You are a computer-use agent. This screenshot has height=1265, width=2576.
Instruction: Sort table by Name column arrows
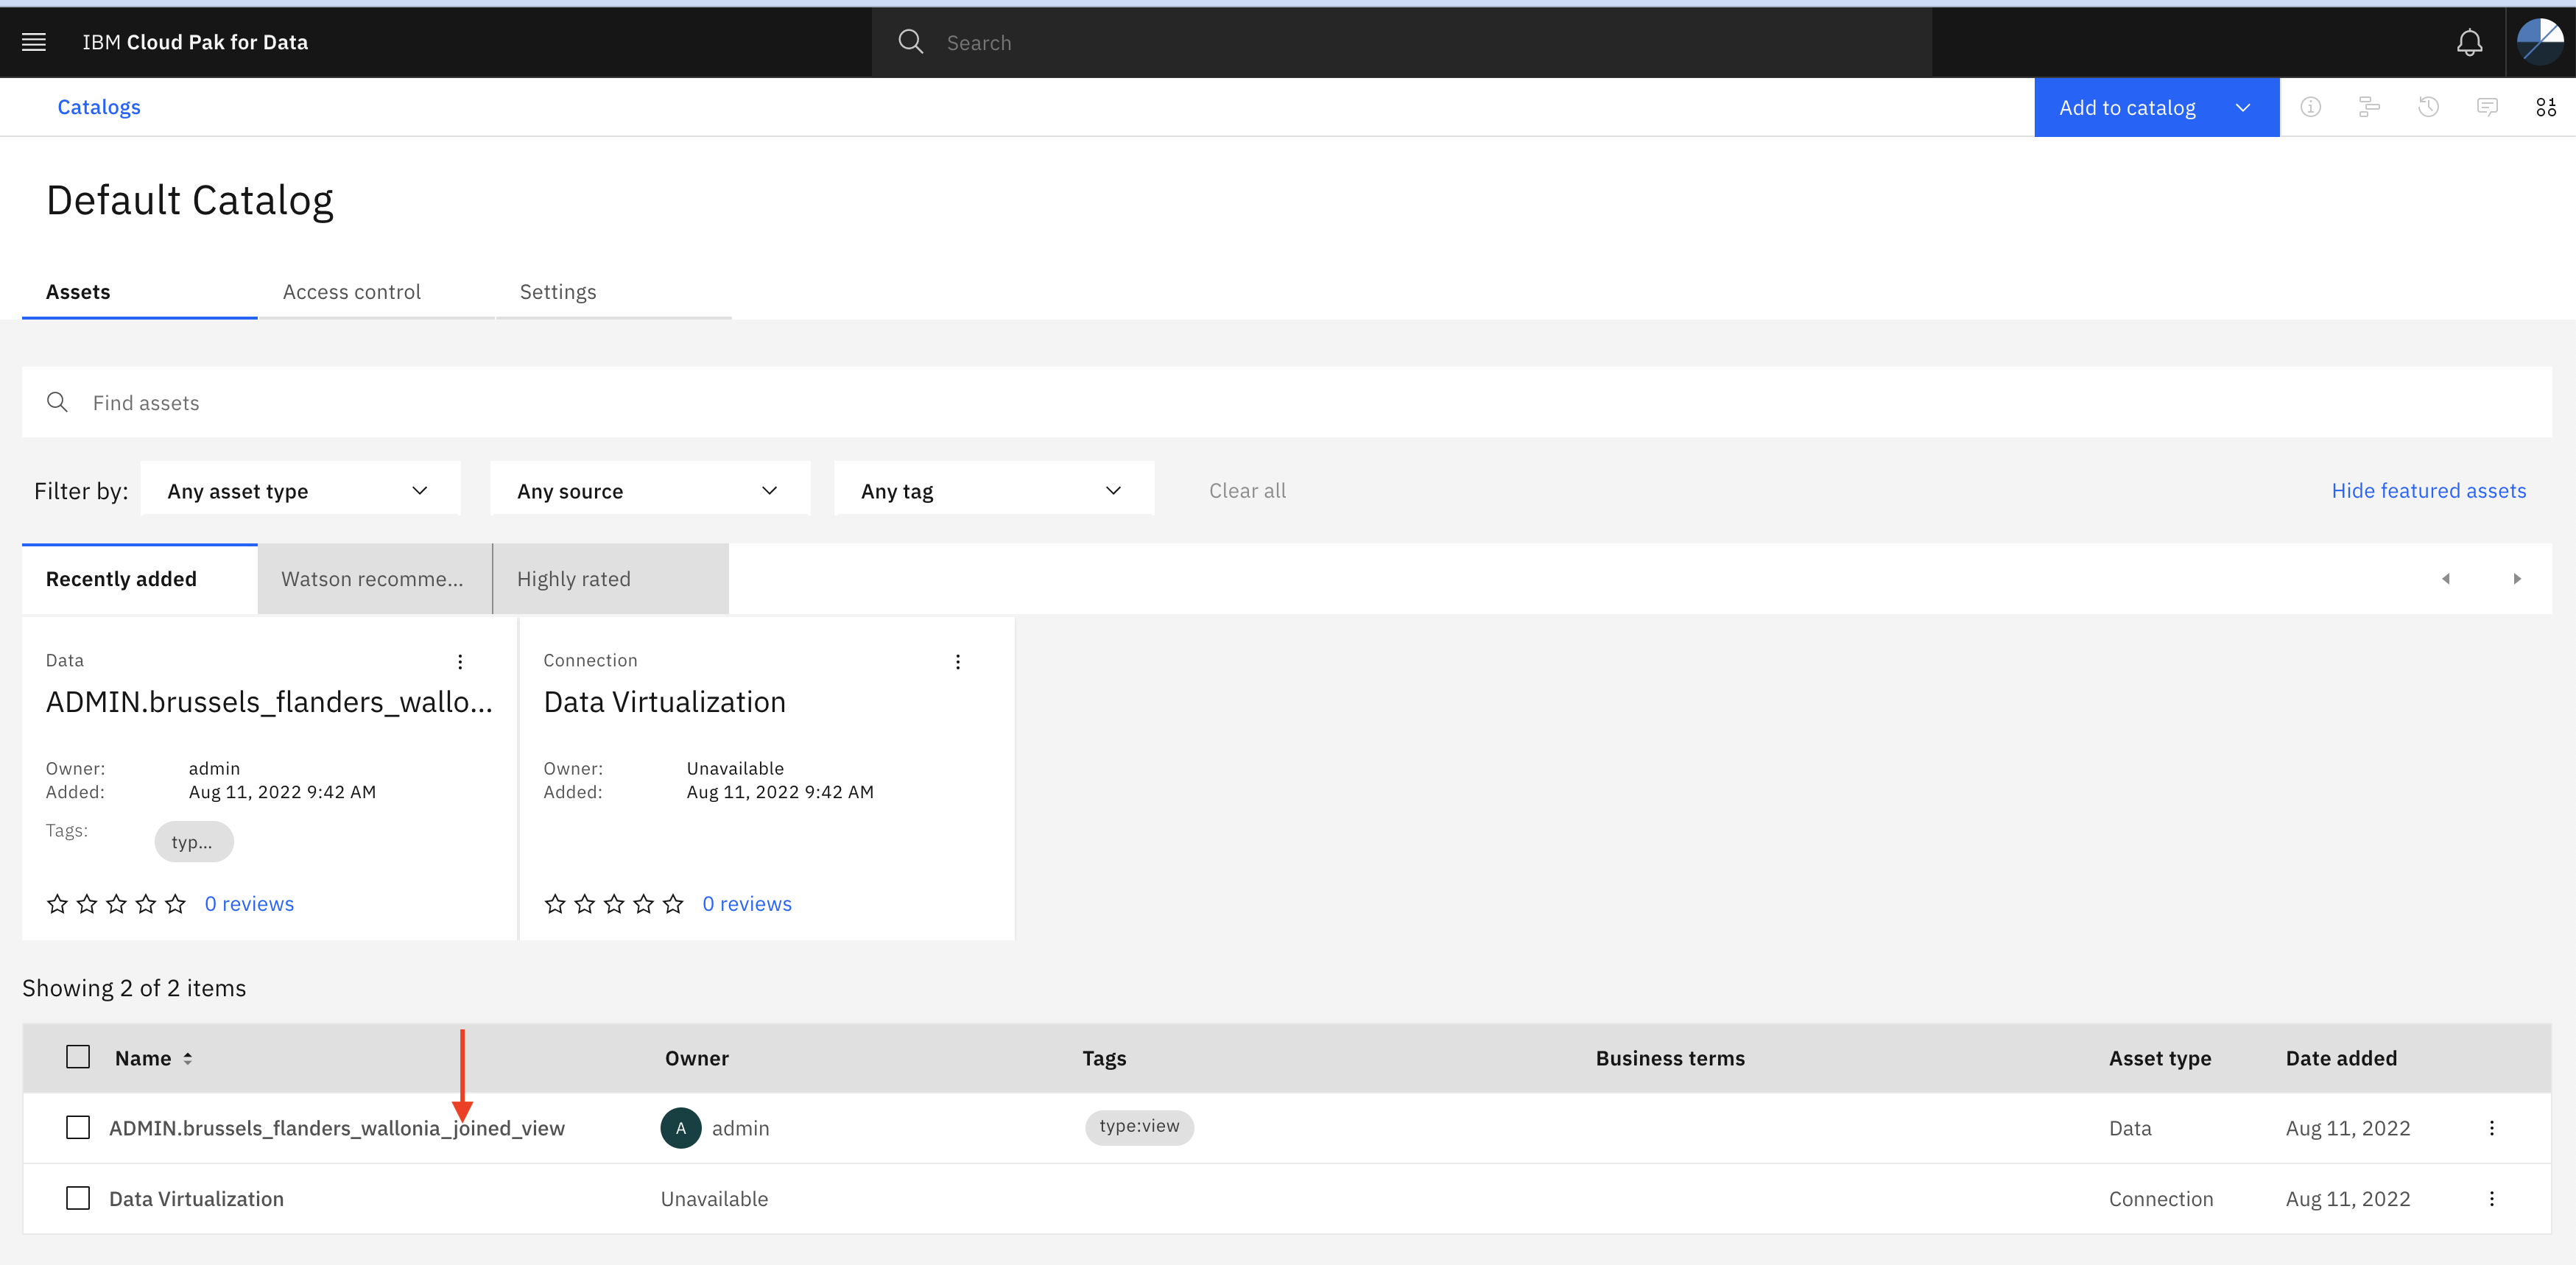pos(187,1058)
